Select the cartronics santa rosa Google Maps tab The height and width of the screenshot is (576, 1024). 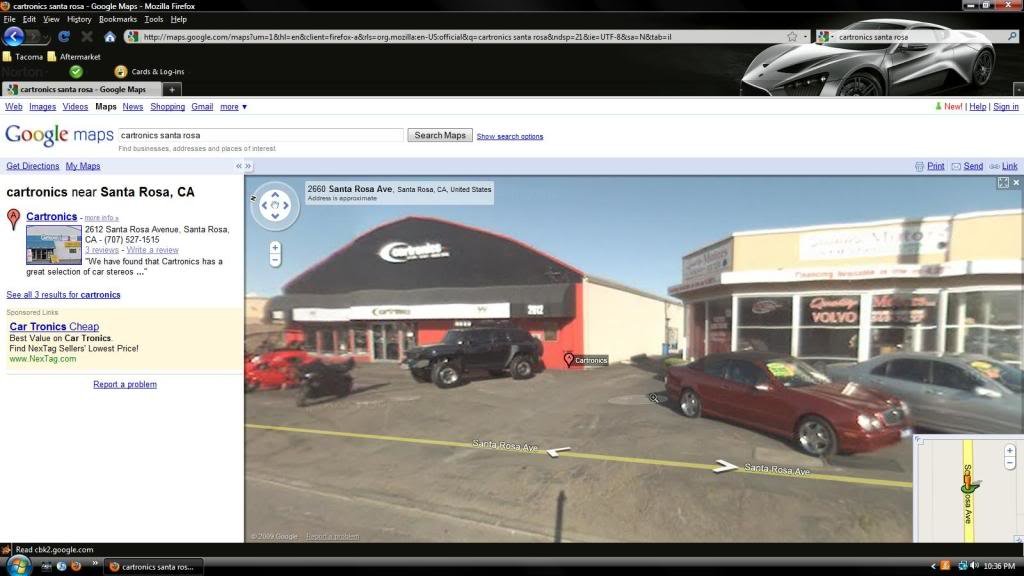pos(82,89)
